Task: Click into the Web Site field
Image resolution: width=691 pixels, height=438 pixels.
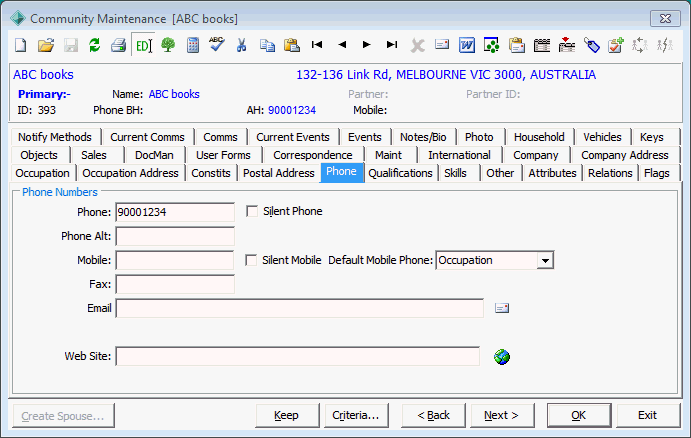Action: click(x=298, y=356)
